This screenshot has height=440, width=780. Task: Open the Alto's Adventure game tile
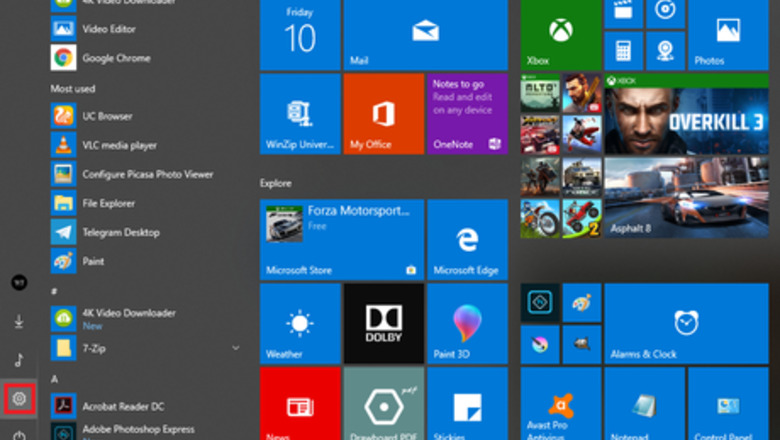click(540, 93)
